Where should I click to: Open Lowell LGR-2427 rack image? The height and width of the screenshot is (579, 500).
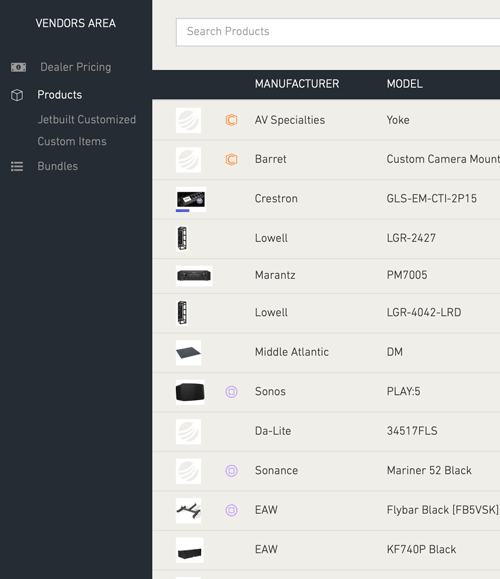coord(182,239)
